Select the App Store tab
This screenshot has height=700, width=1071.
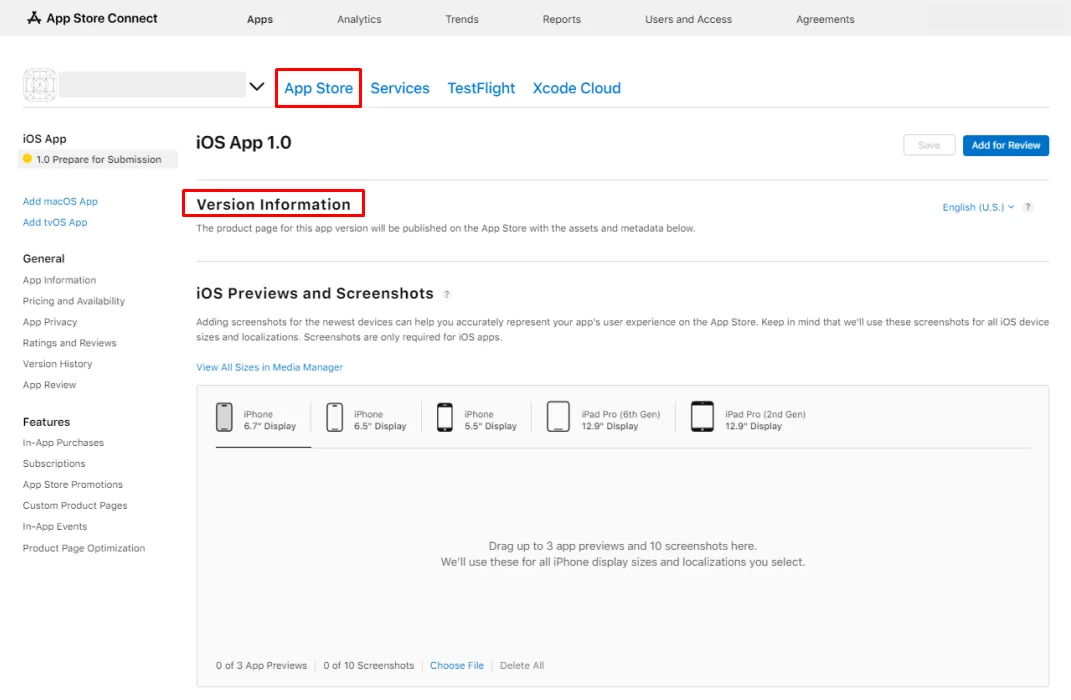pyautogui.click(x=318, y=88)
